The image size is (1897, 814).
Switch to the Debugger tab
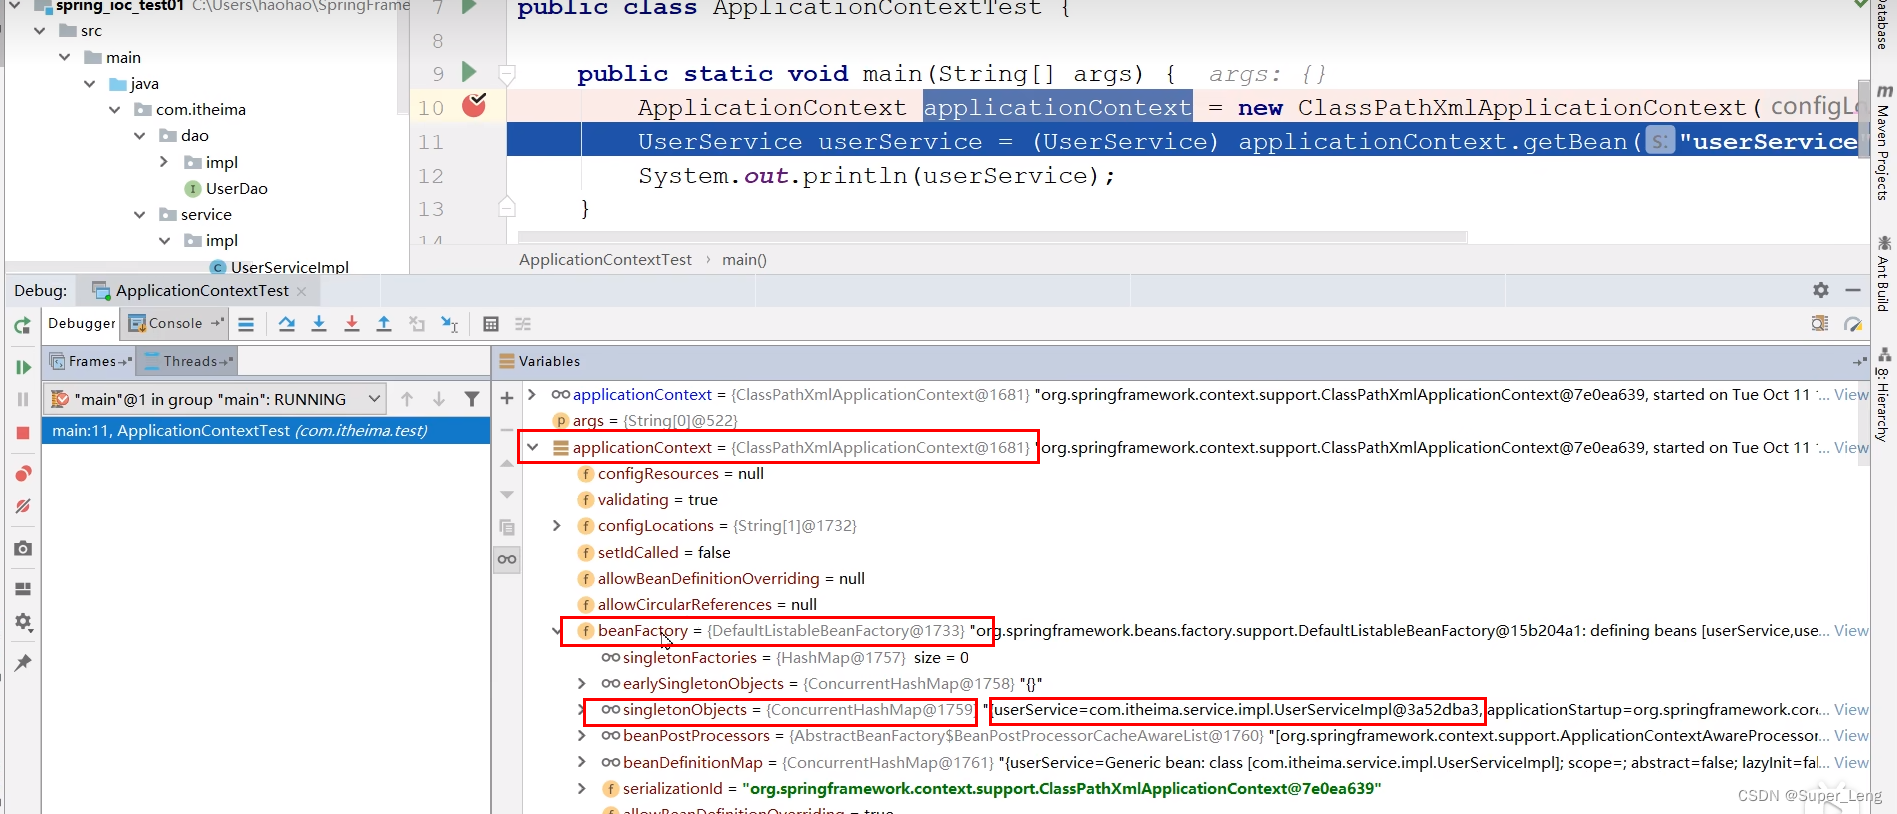82,323
